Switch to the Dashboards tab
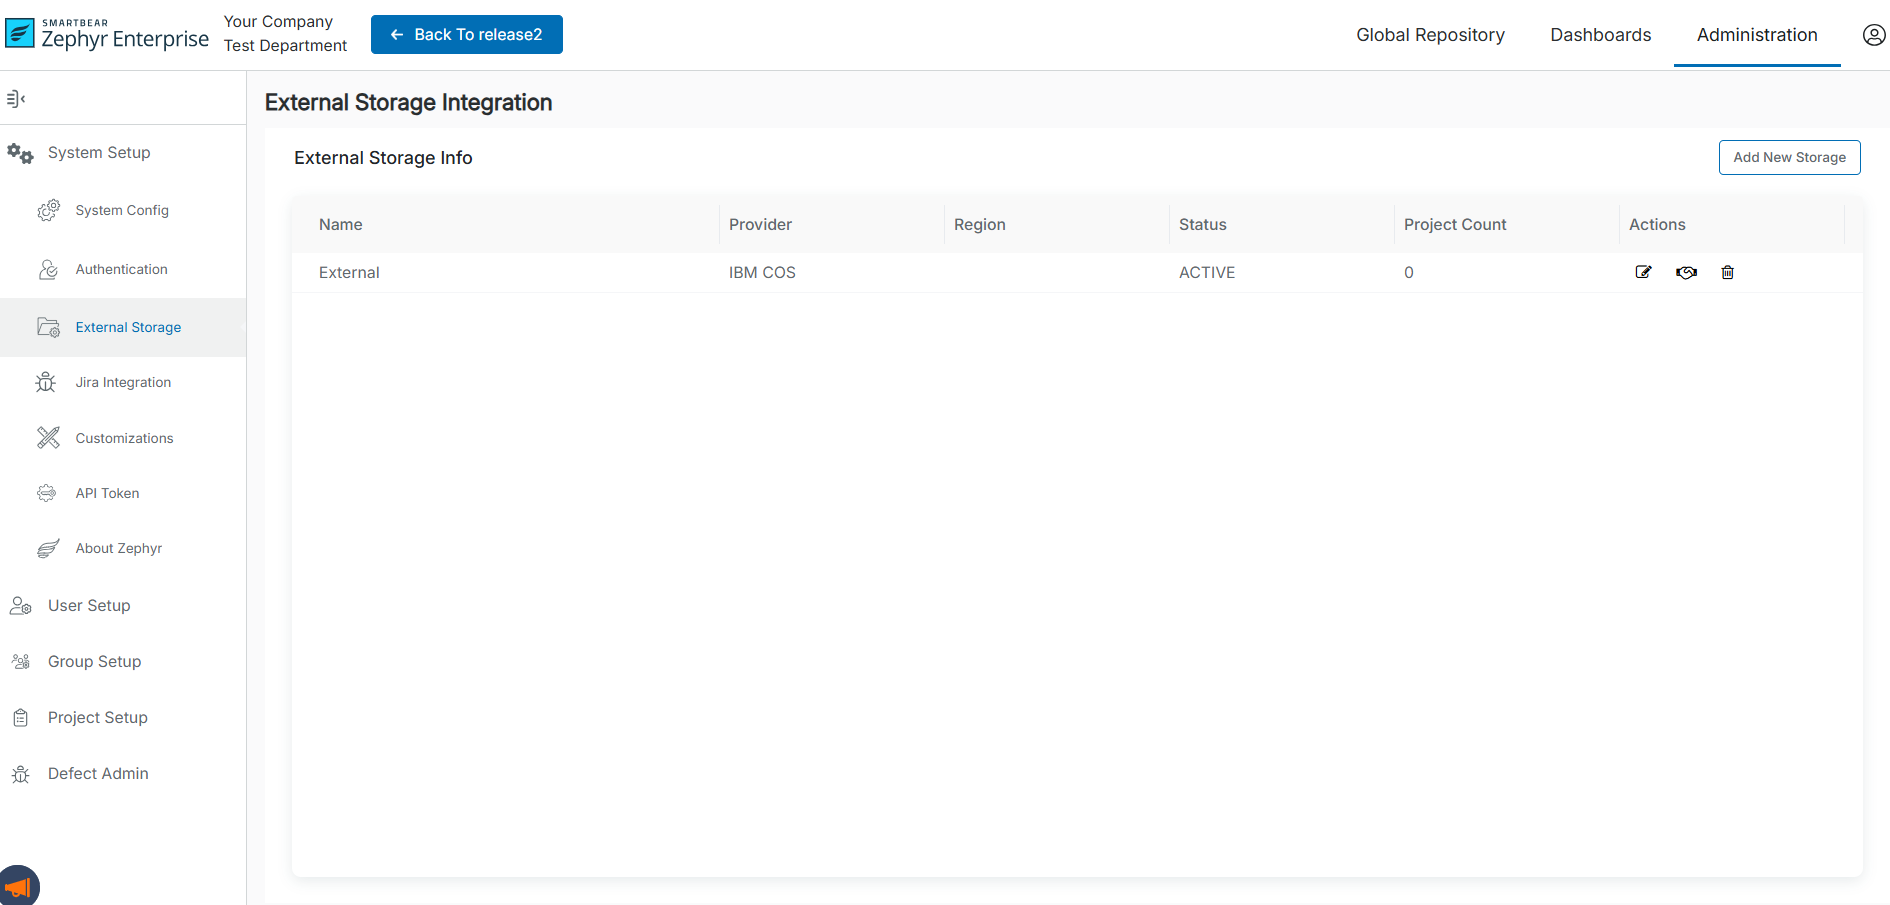 point(1600,35)
